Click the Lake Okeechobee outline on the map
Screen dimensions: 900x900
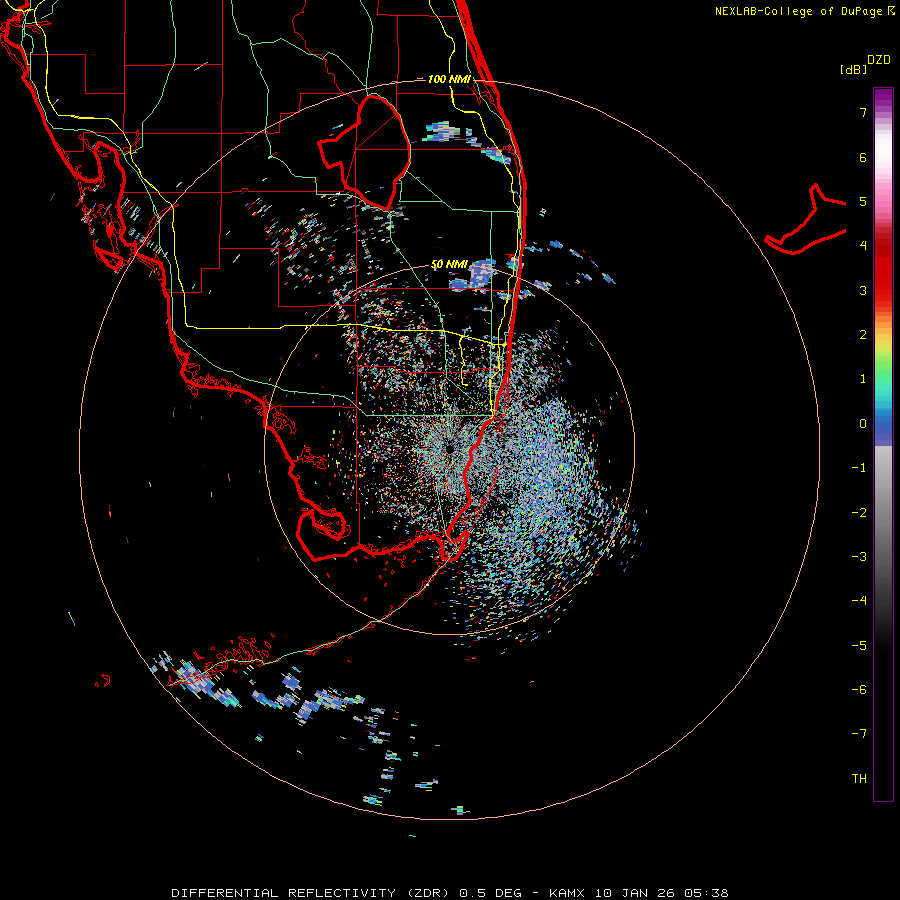coord(365,152)
